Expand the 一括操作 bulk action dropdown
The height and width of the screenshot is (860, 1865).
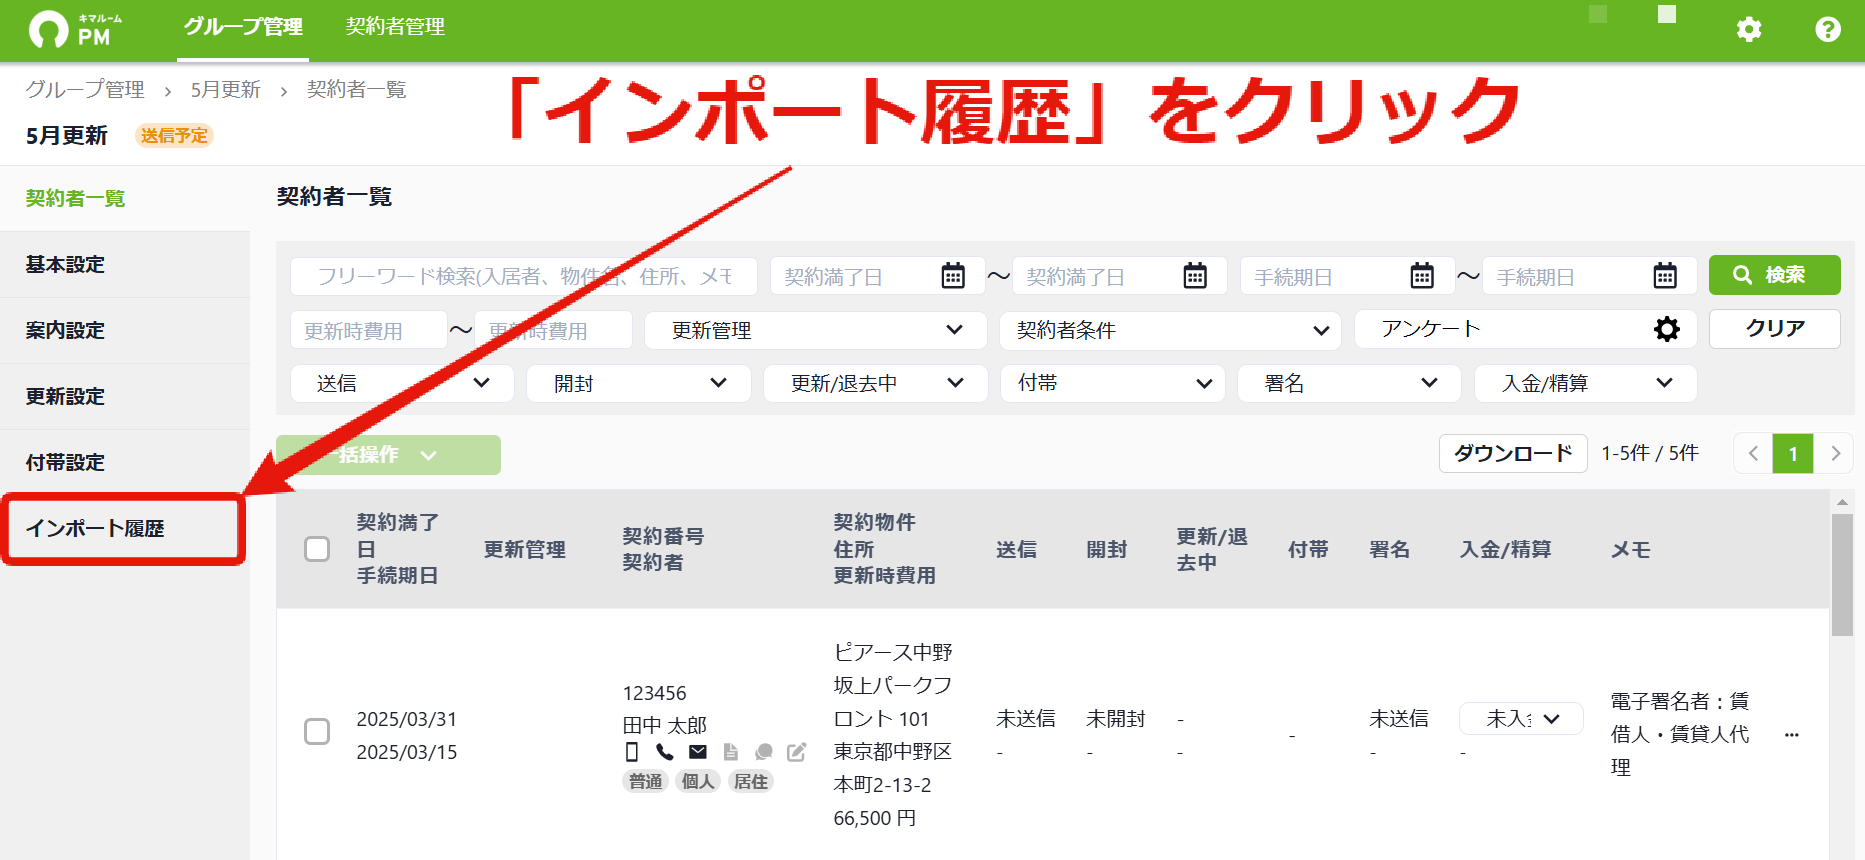point(389,455)
